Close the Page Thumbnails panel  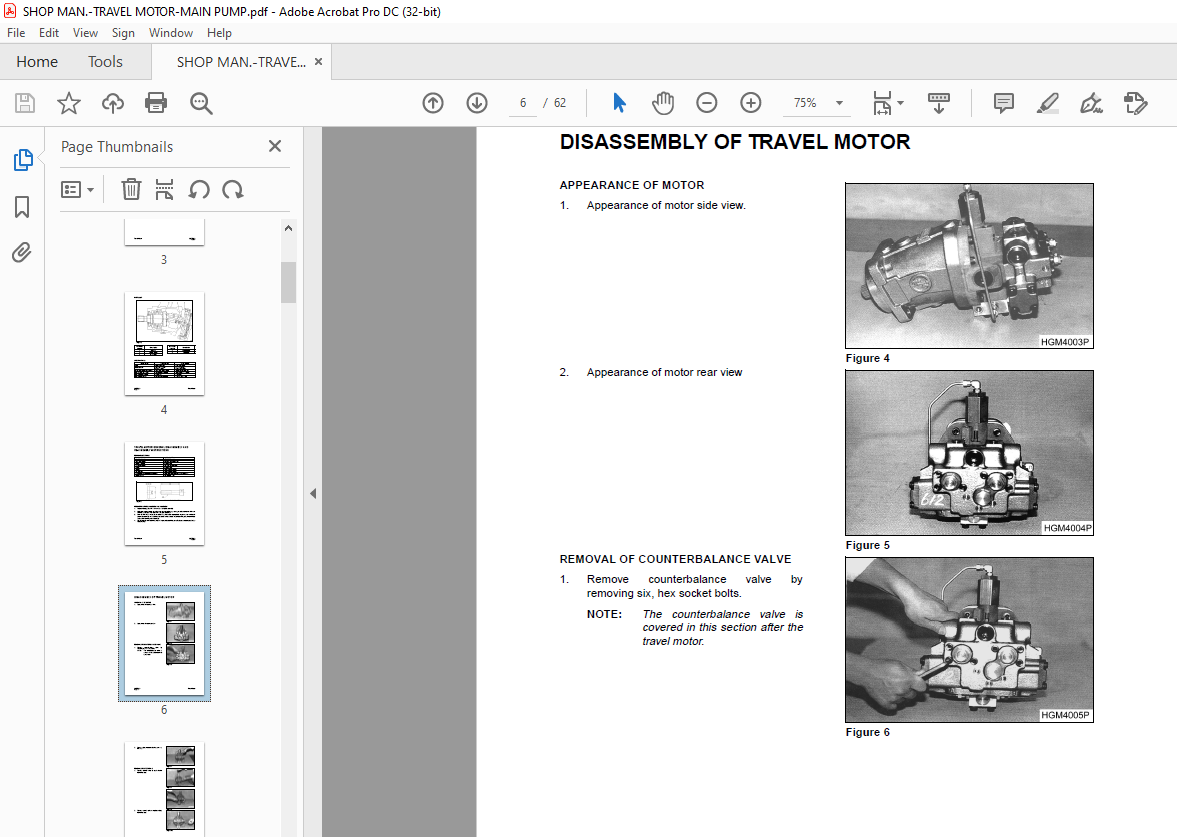275,146
